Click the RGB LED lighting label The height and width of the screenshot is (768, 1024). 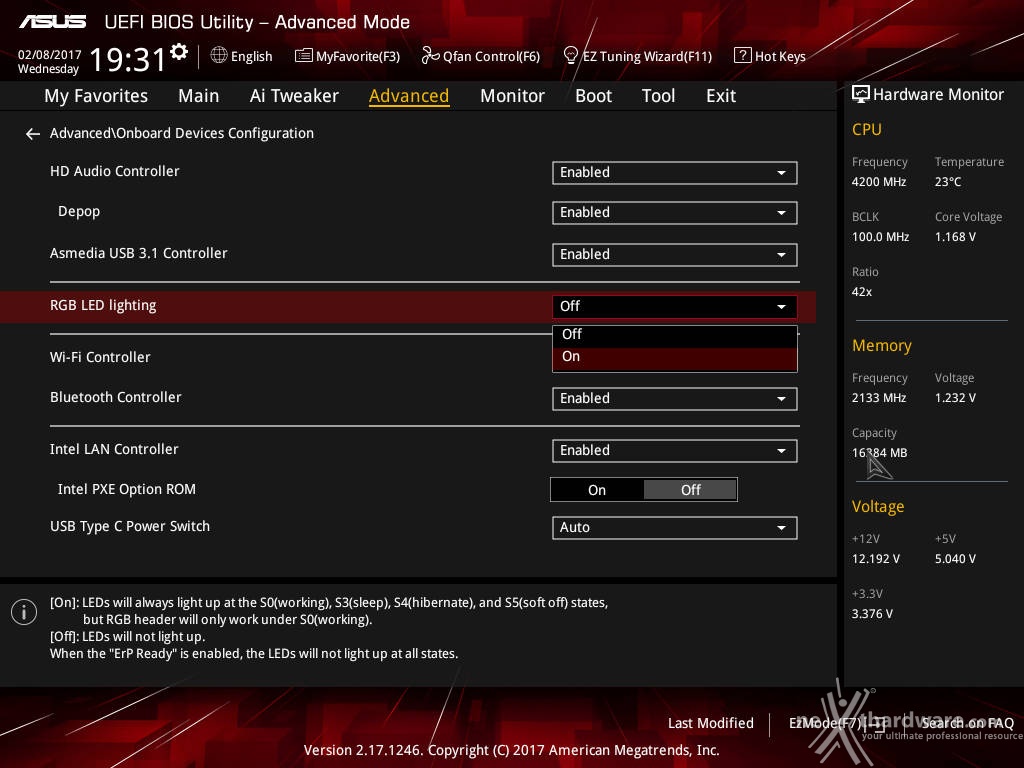pyautogui.click(x=103, y=306)
